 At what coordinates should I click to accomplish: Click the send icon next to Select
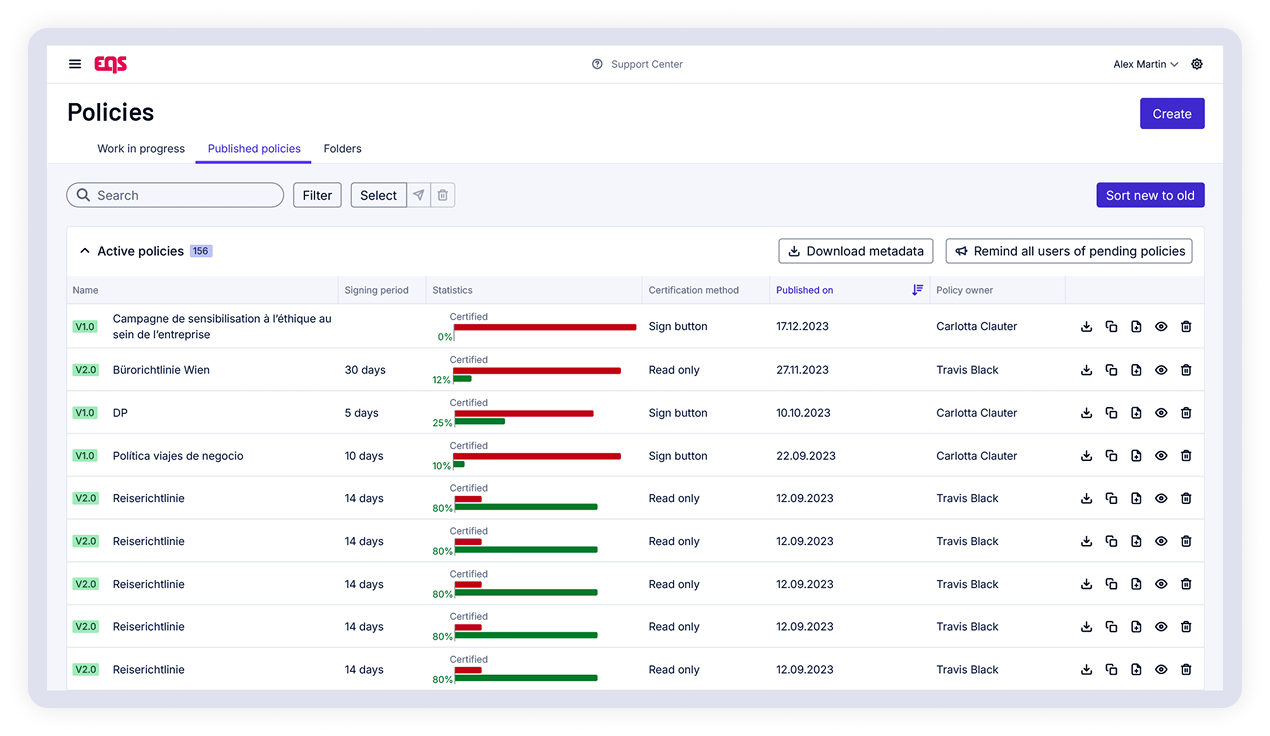419,196
